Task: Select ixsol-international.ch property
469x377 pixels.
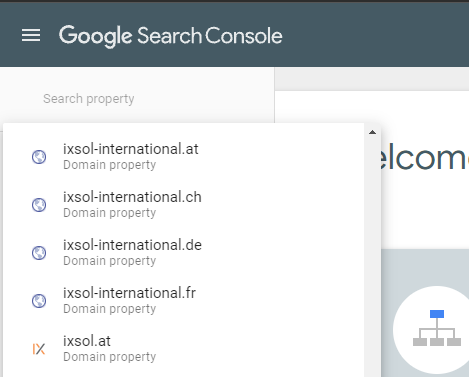Action: click(183, 205)
